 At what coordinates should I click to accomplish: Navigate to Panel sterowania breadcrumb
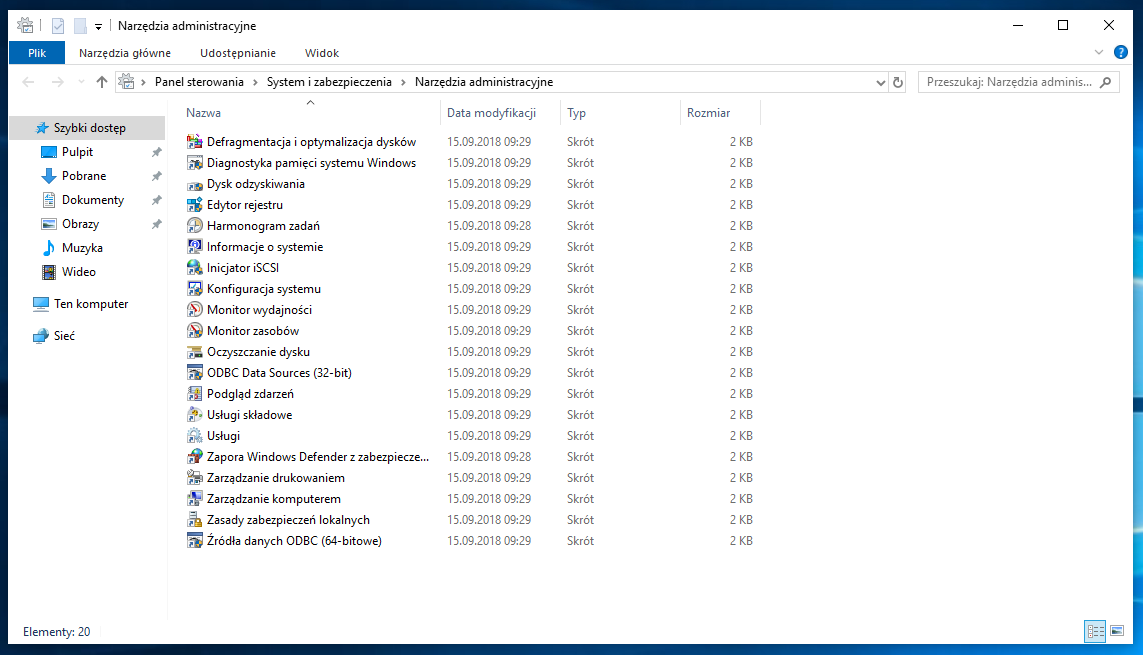[x=199, y=82]
